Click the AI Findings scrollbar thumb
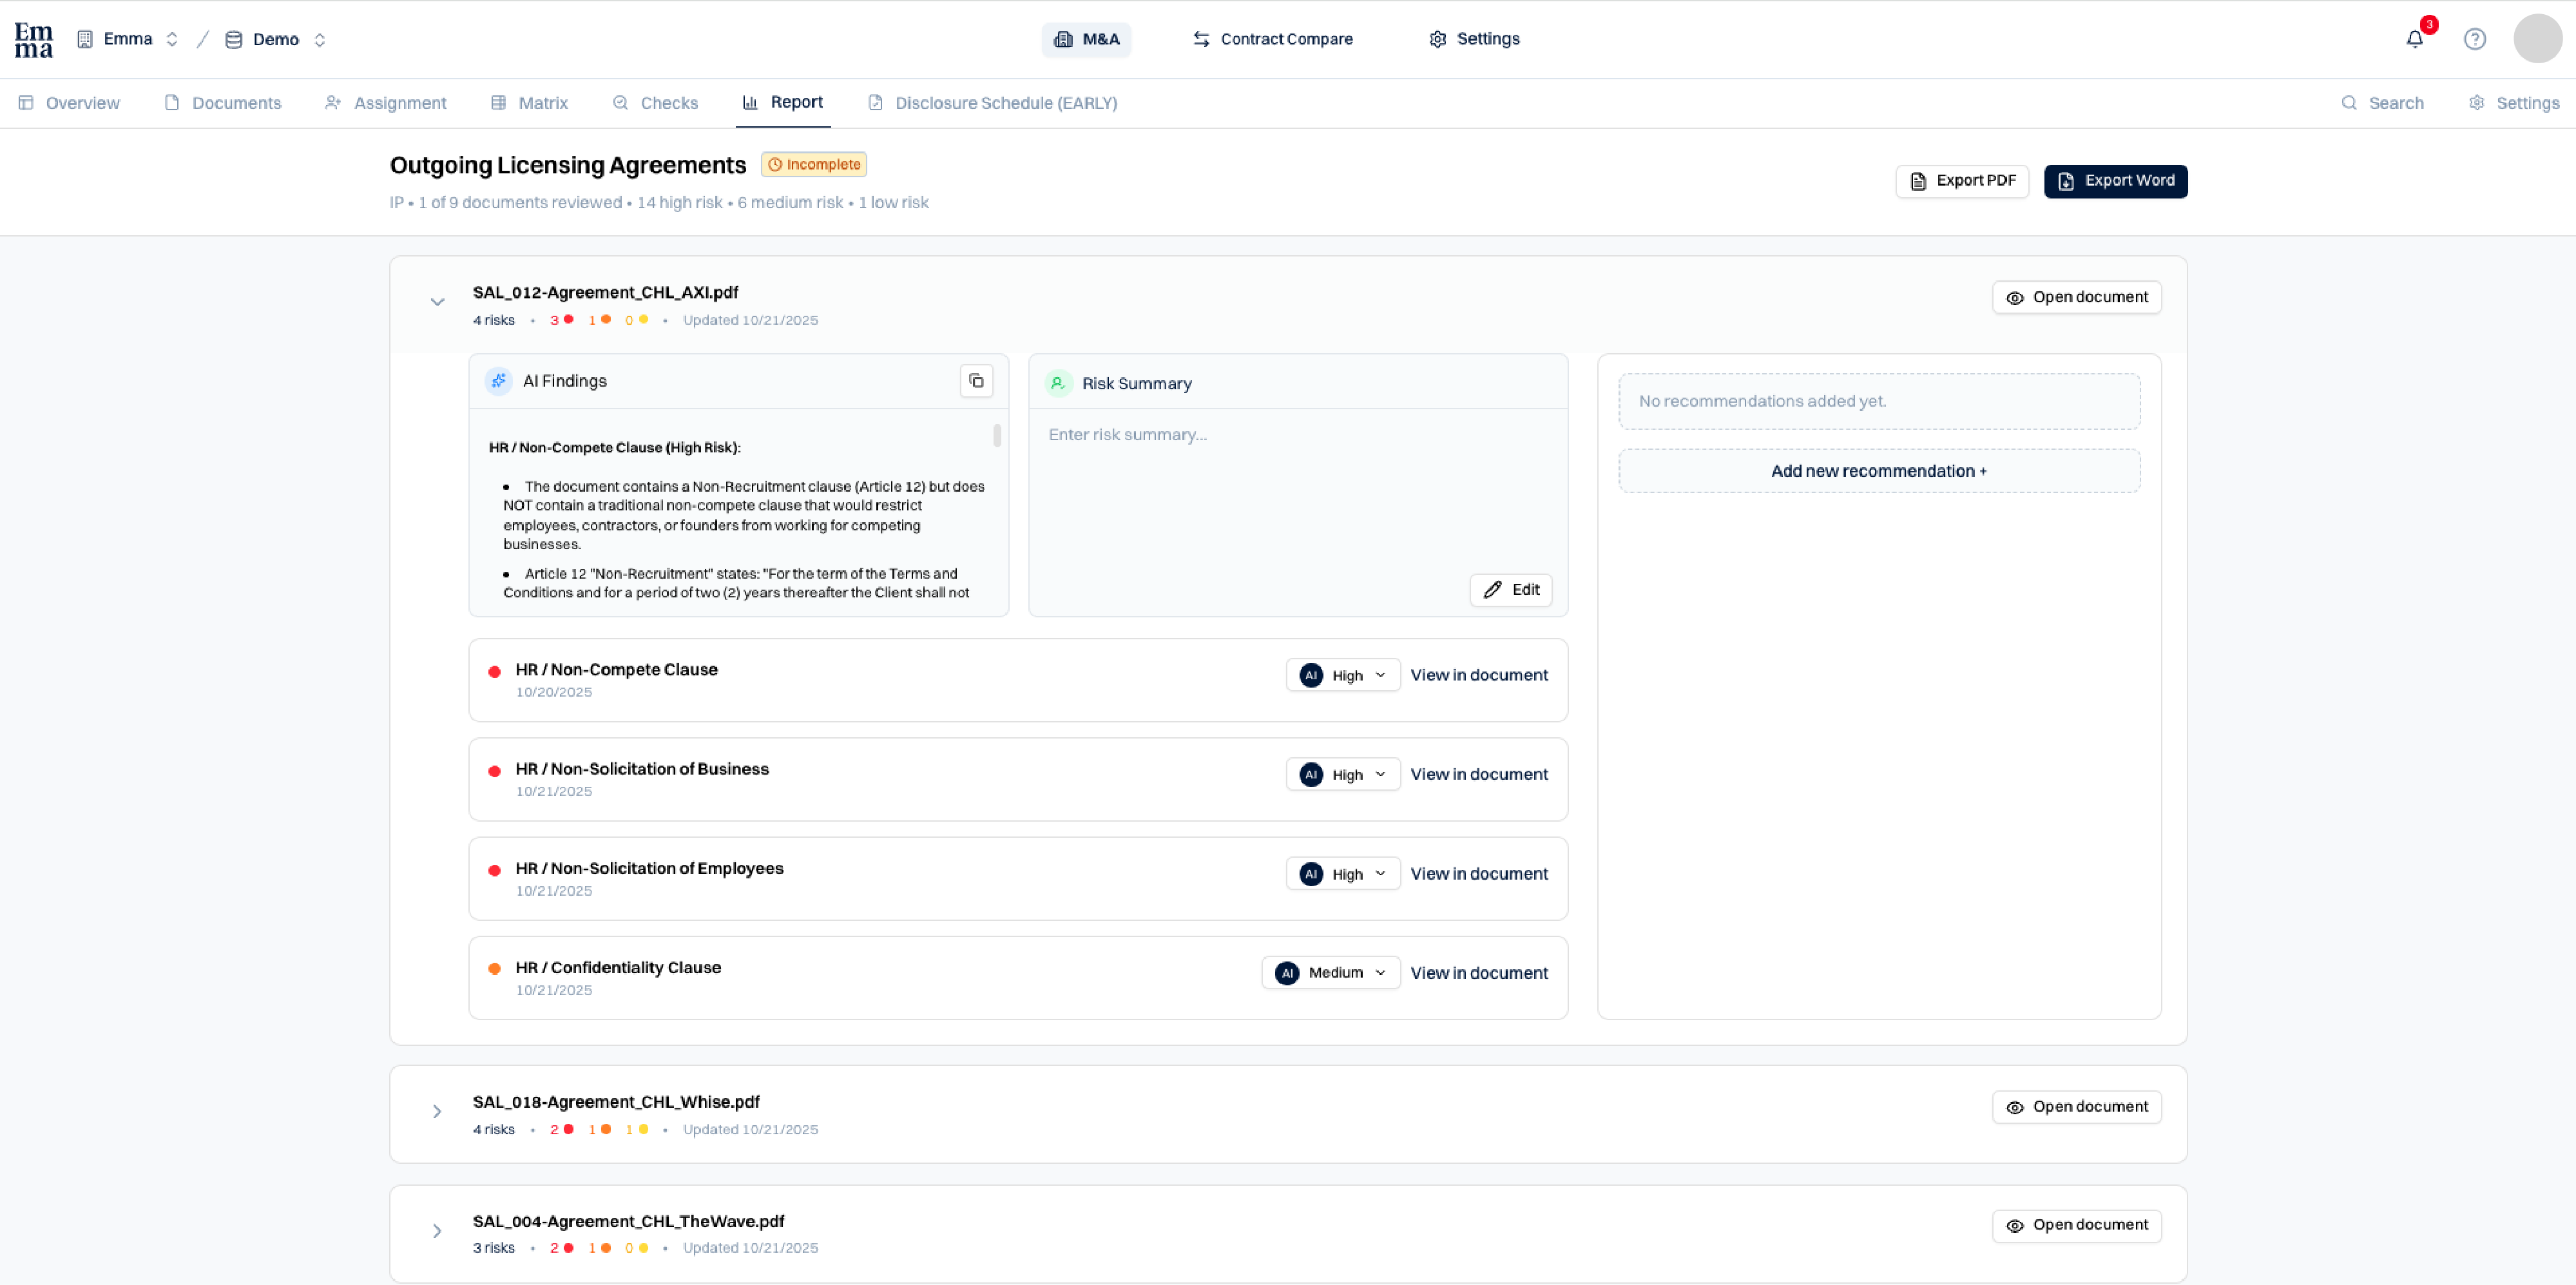The height and width of the screenshot is (1285, 2576). 997,436
